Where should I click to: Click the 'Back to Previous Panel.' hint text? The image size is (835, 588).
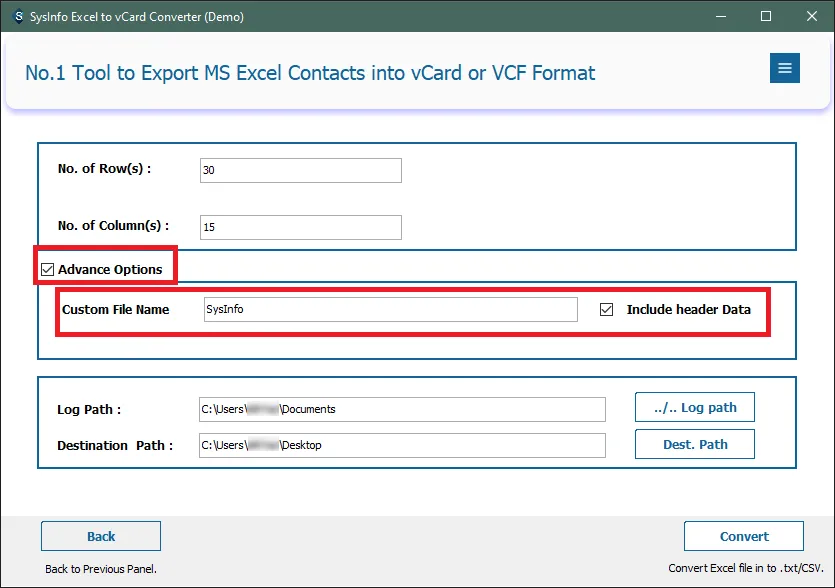(101, 569)
